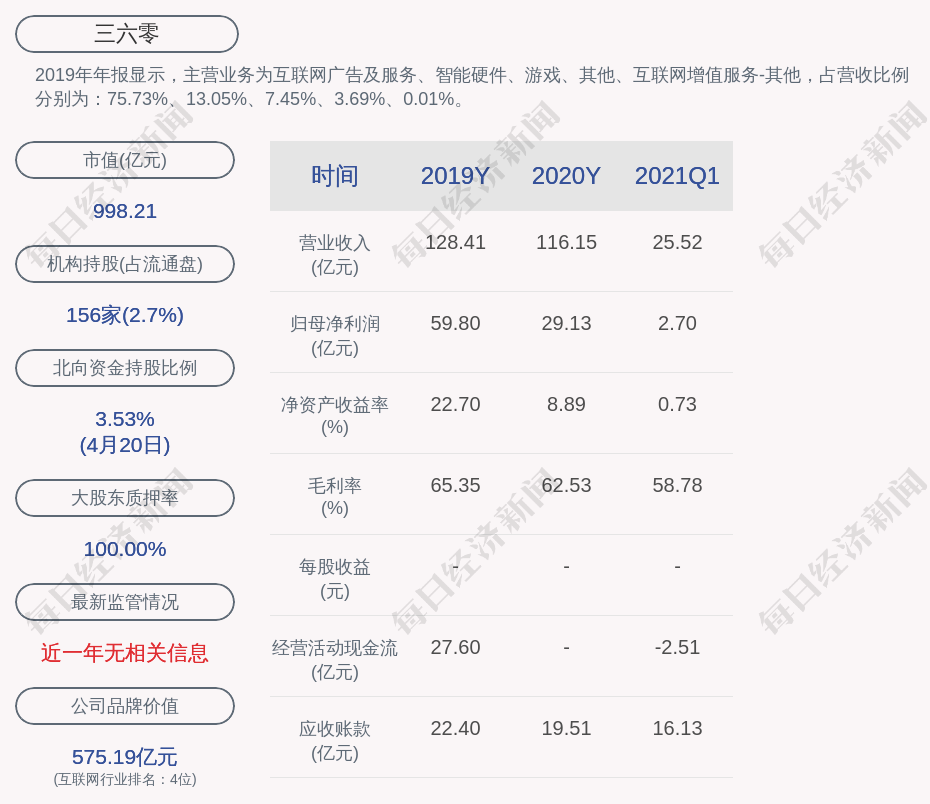
Task: Click the 公司品牌价值 pill
Action: (125, 706)
